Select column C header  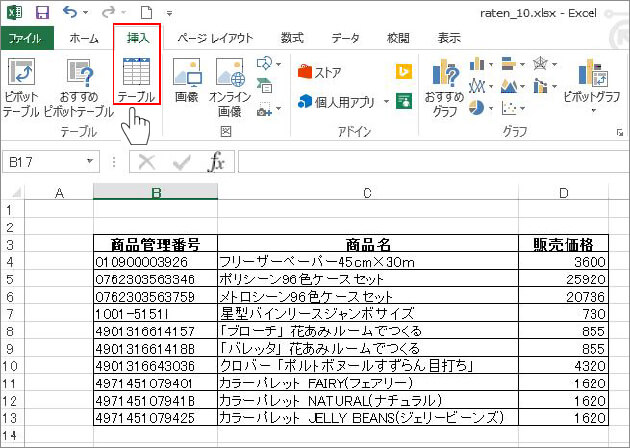367,192
